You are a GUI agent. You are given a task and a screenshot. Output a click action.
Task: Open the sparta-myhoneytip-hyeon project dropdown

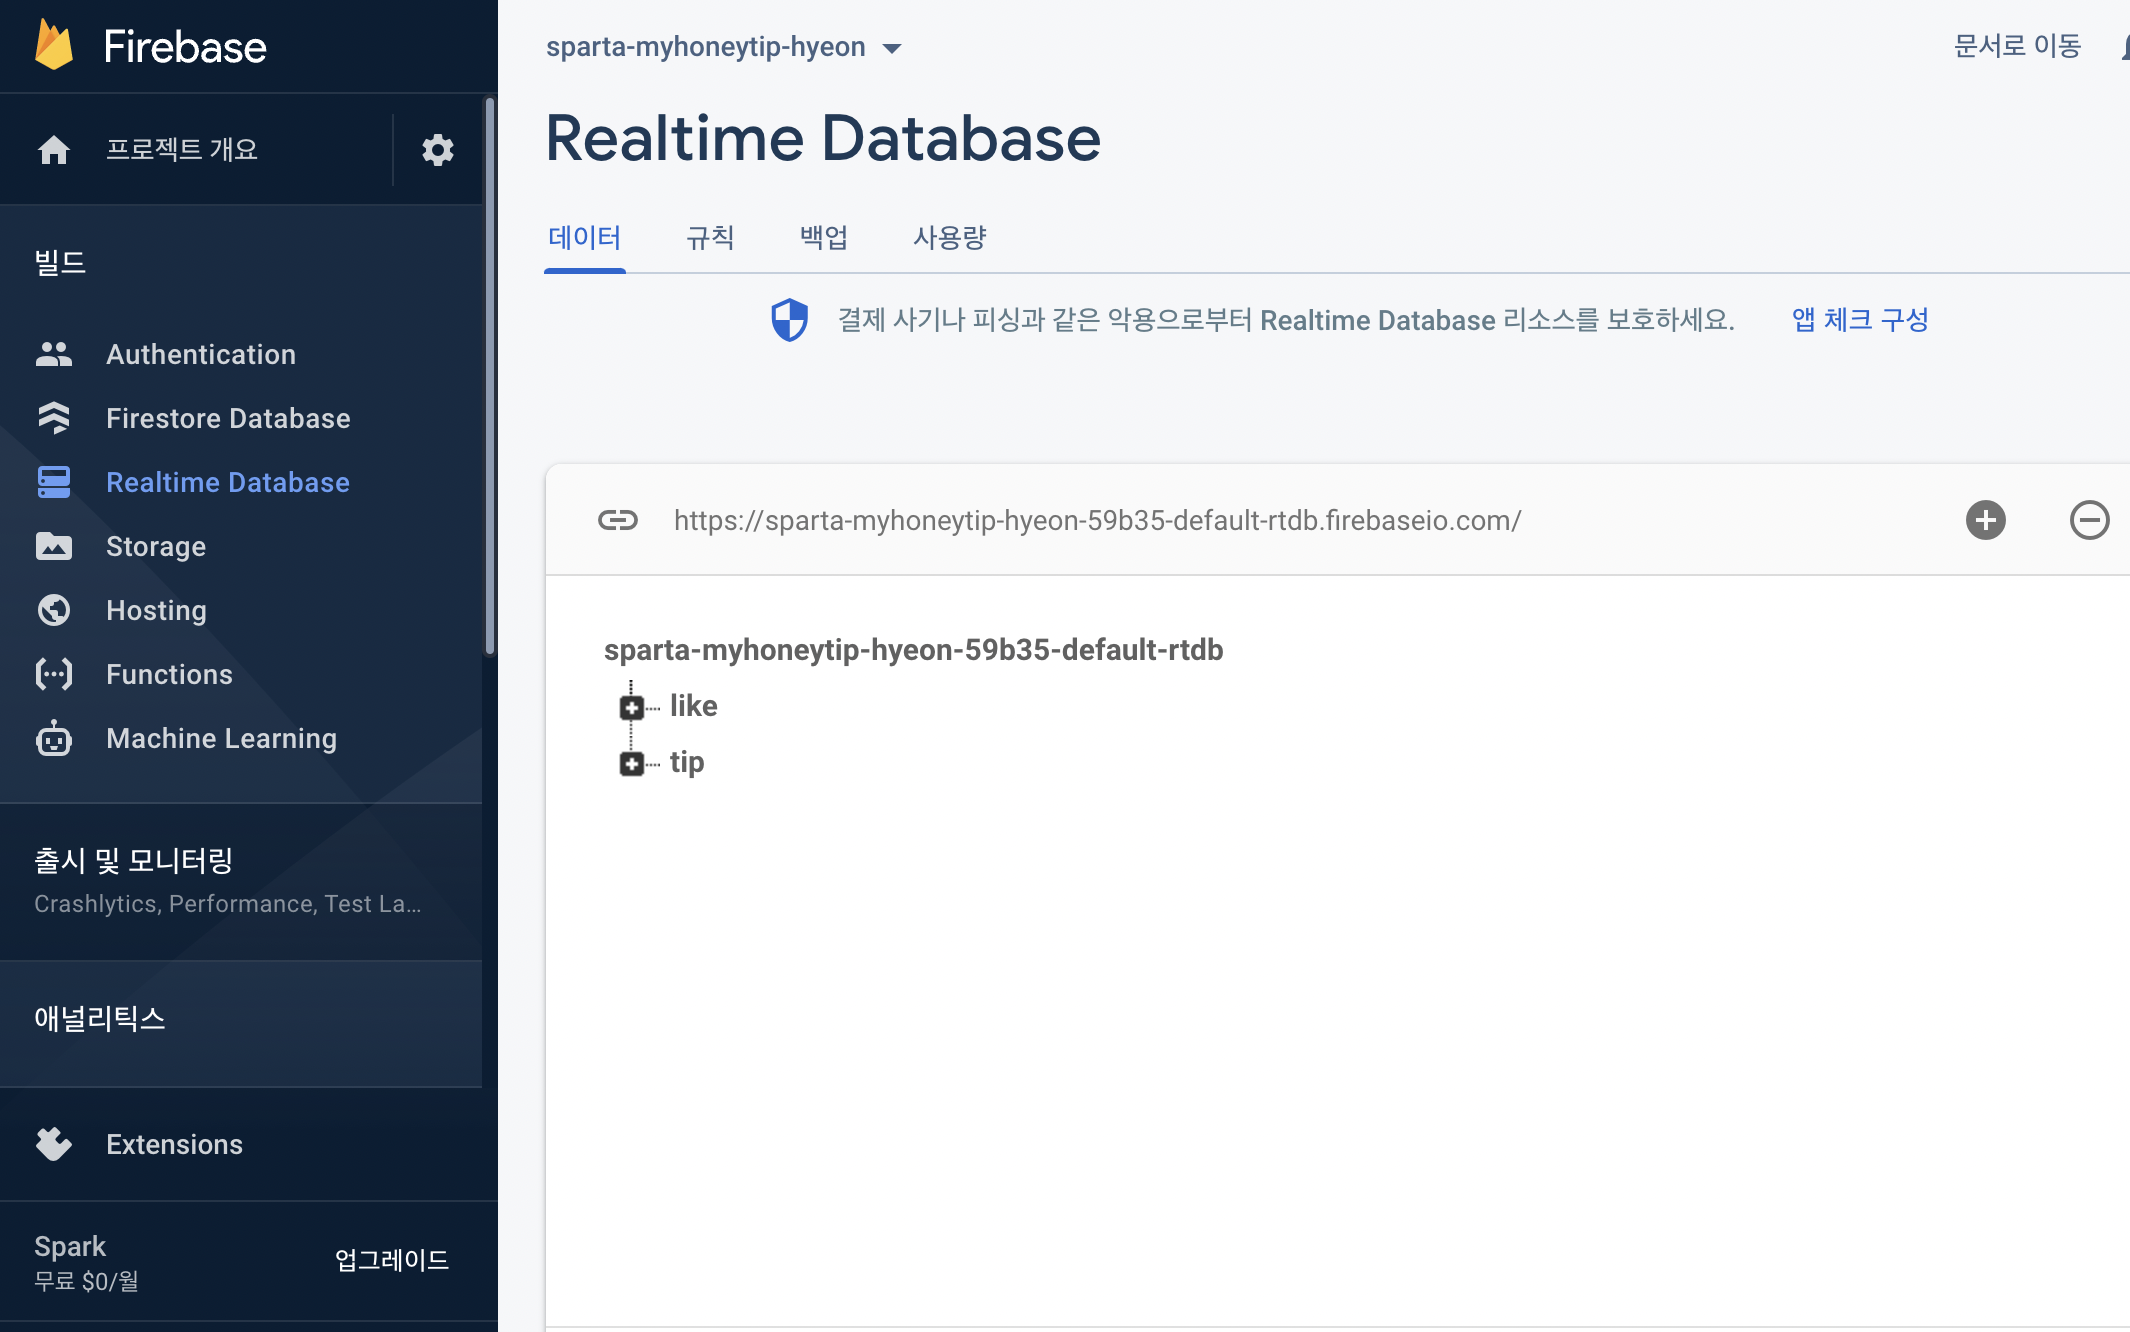point(724,47)
